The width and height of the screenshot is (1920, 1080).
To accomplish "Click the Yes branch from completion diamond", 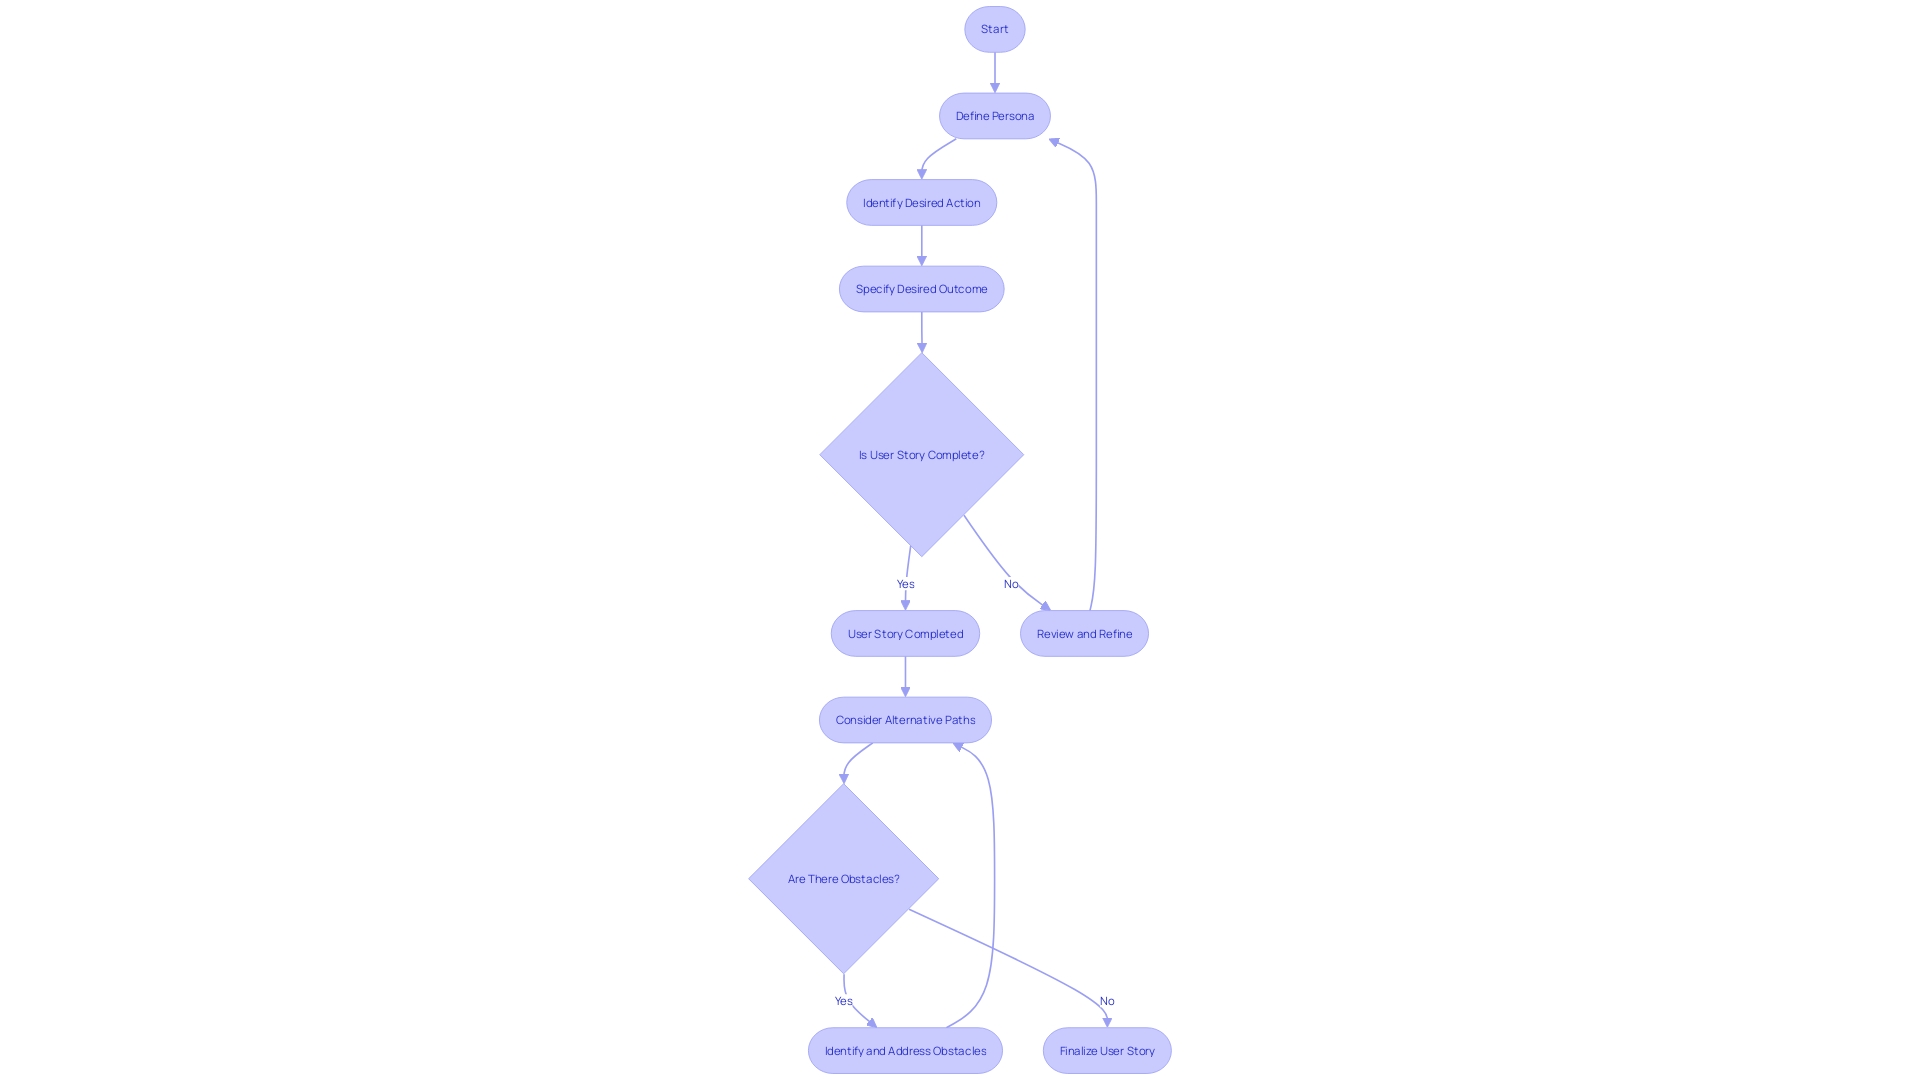I will pos(905,583).
